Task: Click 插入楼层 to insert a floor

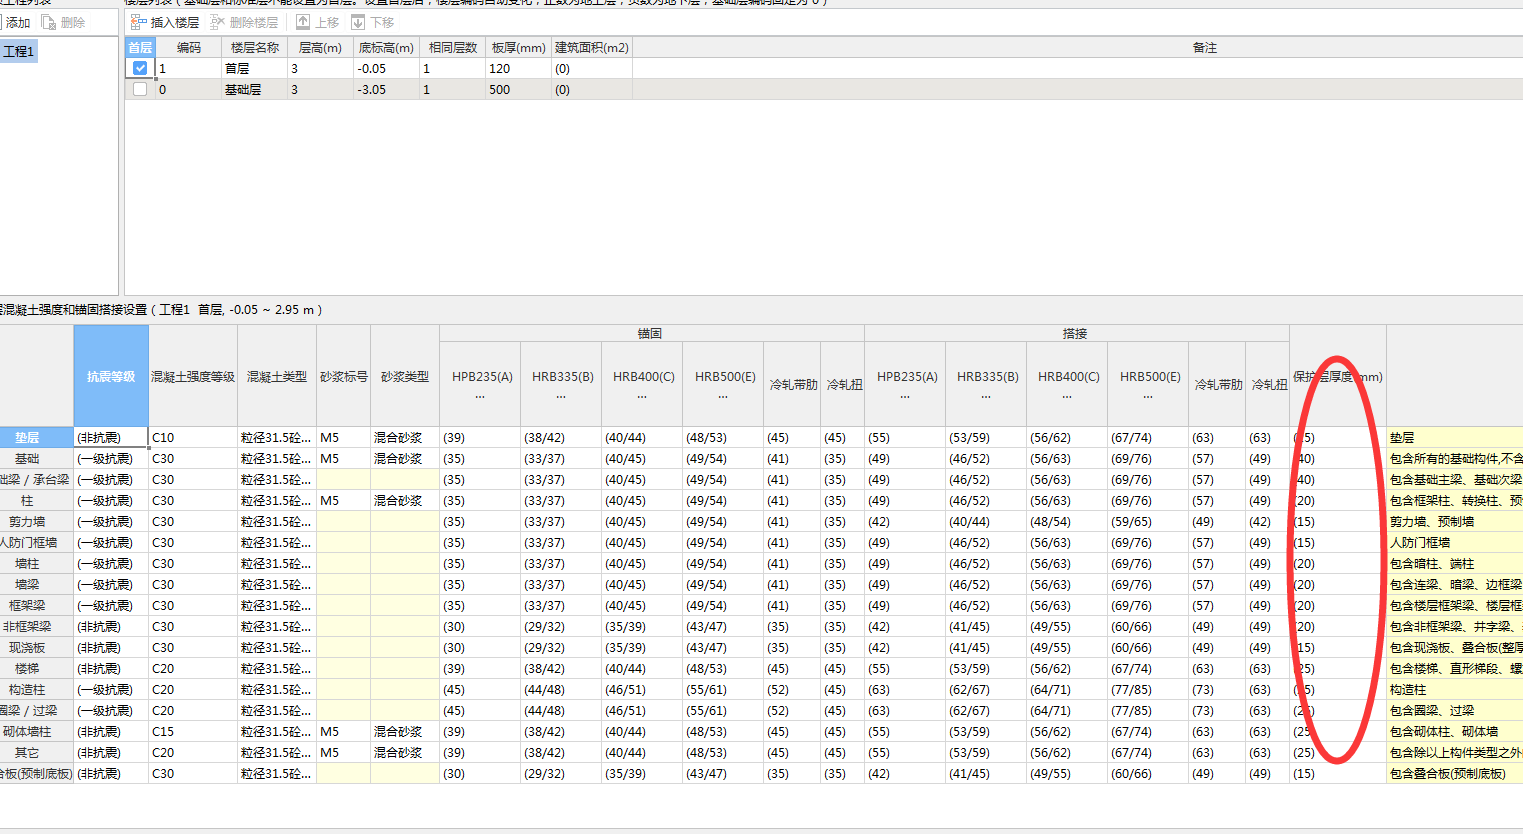Action: pos(165,22)
